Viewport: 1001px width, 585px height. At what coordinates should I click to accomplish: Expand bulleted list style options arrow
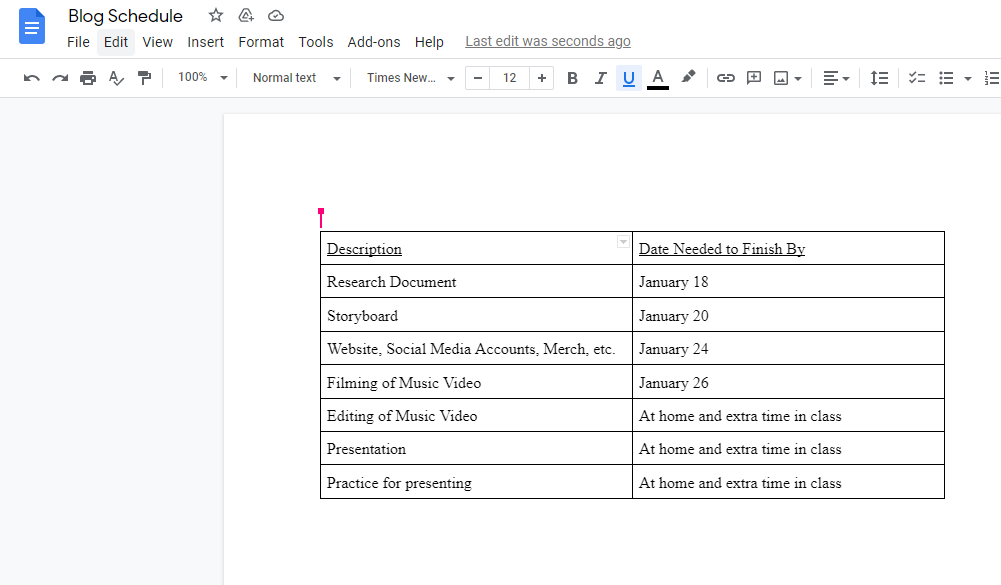(968, 79)
